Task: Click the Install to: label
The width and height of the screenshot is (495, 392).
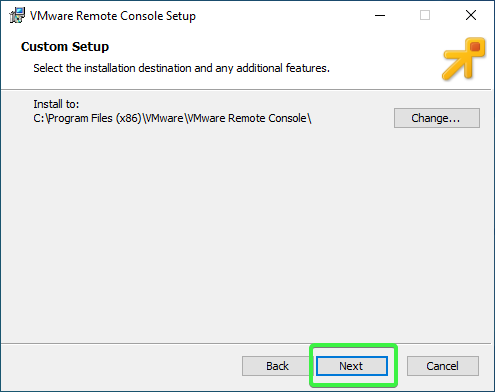Action: click(56, 104)
